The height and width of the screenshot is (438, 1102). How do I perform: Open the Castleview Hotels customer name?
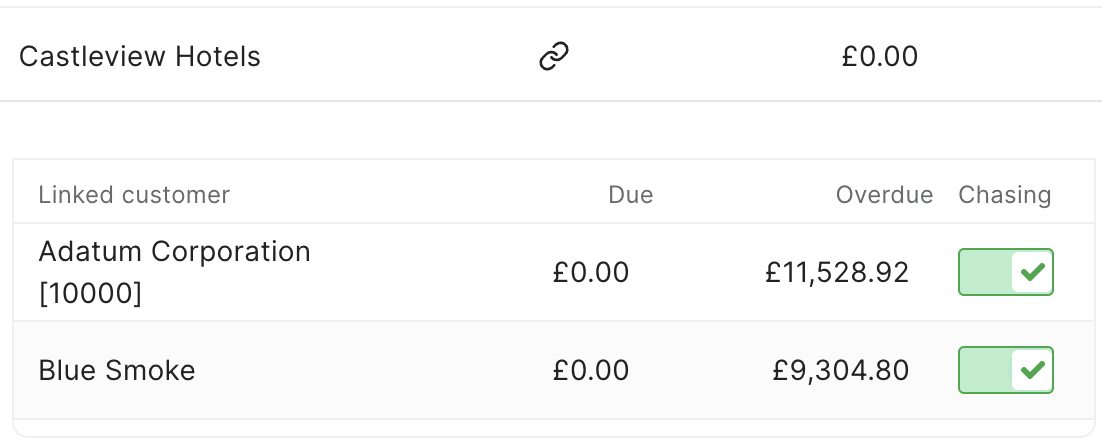pos(140,56)
